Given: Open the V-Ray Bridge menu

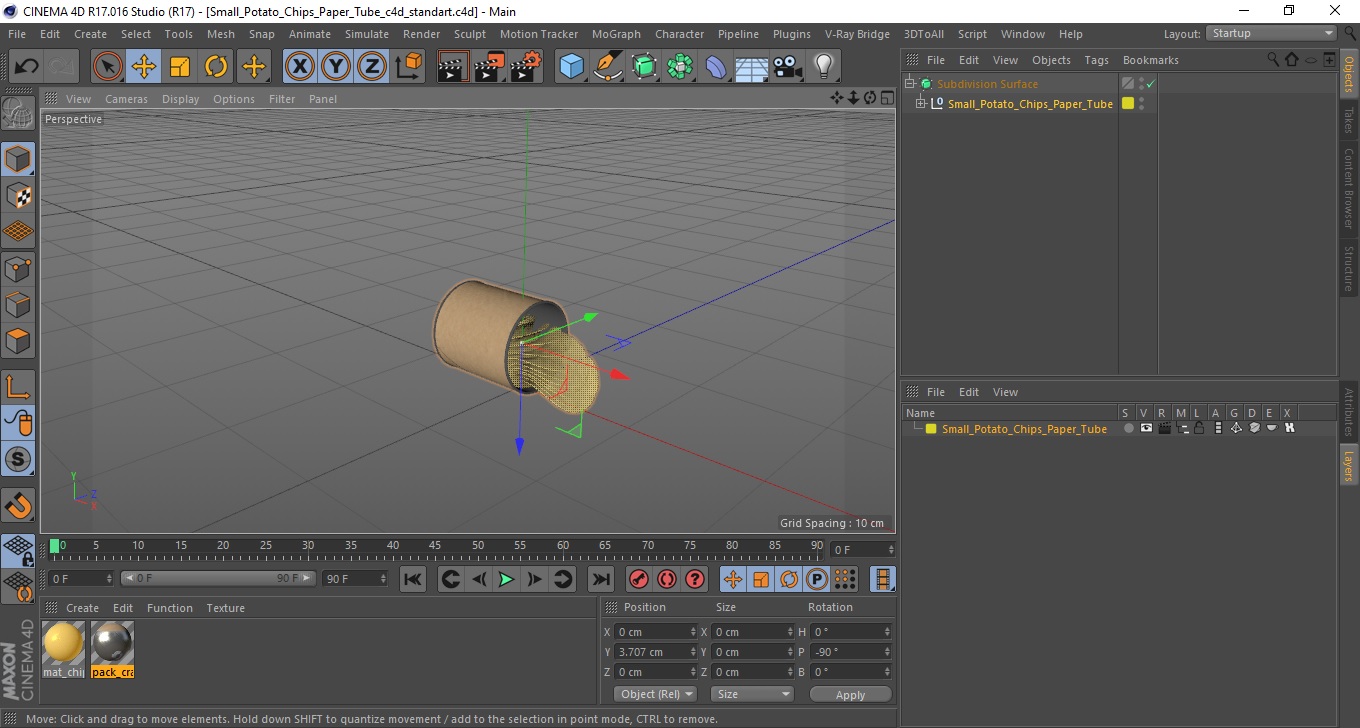Looking at the screenshot, I should point(857,34).
